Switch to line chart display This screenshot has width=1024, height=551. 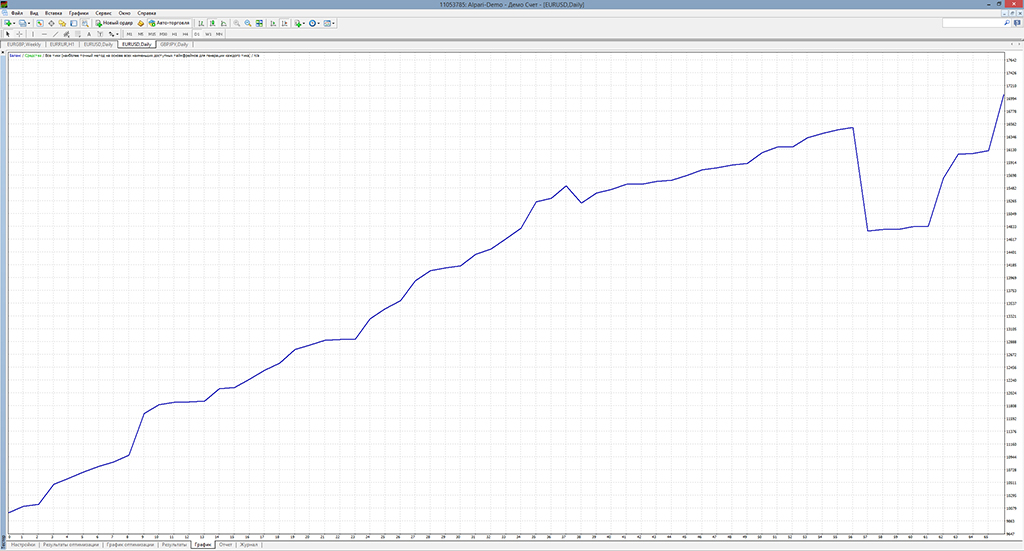(x=223, y=24)
